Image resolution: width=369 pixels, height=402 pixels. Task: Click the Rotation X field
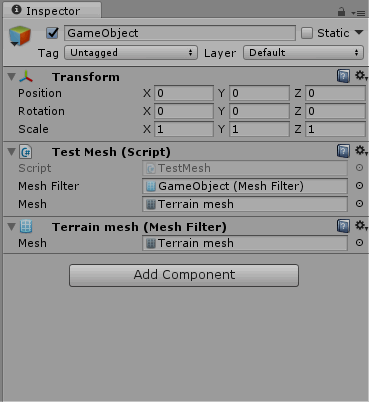pyautogui.click(x=184, y=111)
